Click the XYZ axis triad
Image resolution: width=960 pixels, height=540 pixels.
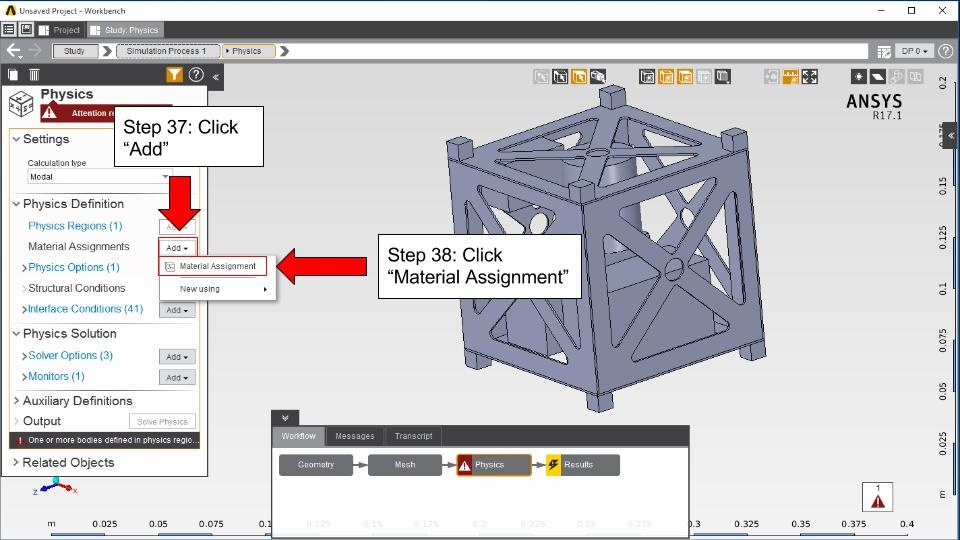[55, 486]
